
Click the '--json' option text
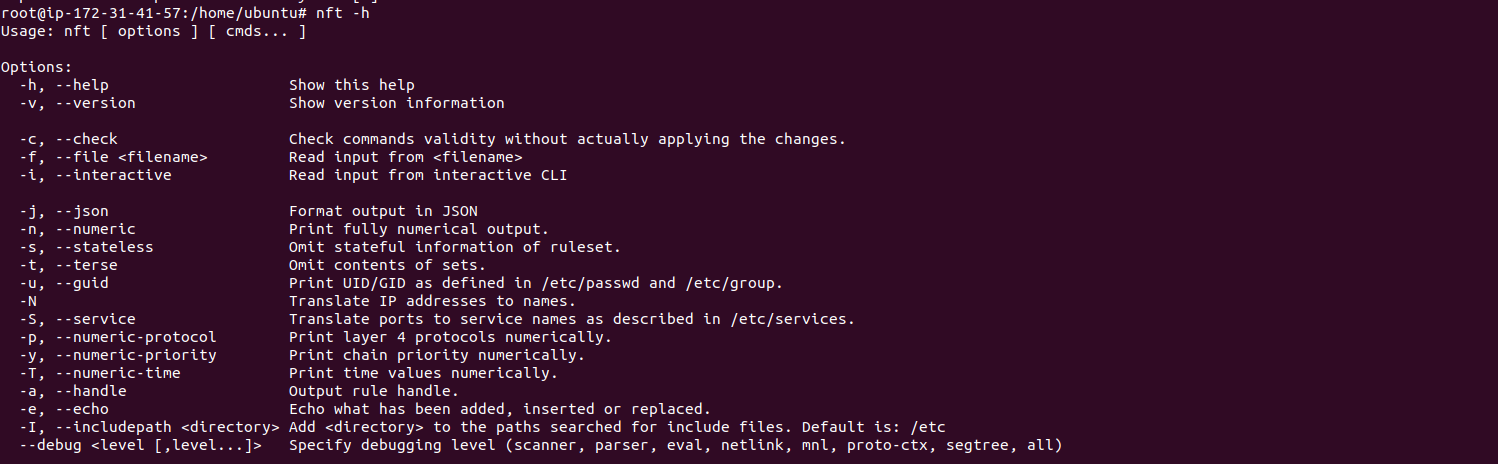(82, 211)
